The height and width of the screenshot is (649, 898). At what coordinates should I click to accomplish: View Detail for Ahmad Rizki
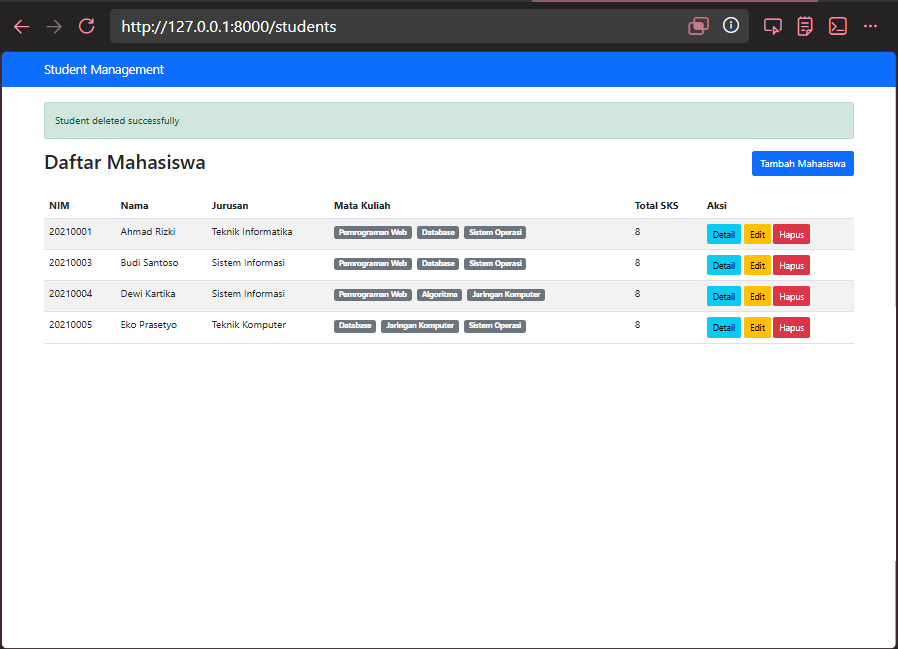tap(723, 234)
